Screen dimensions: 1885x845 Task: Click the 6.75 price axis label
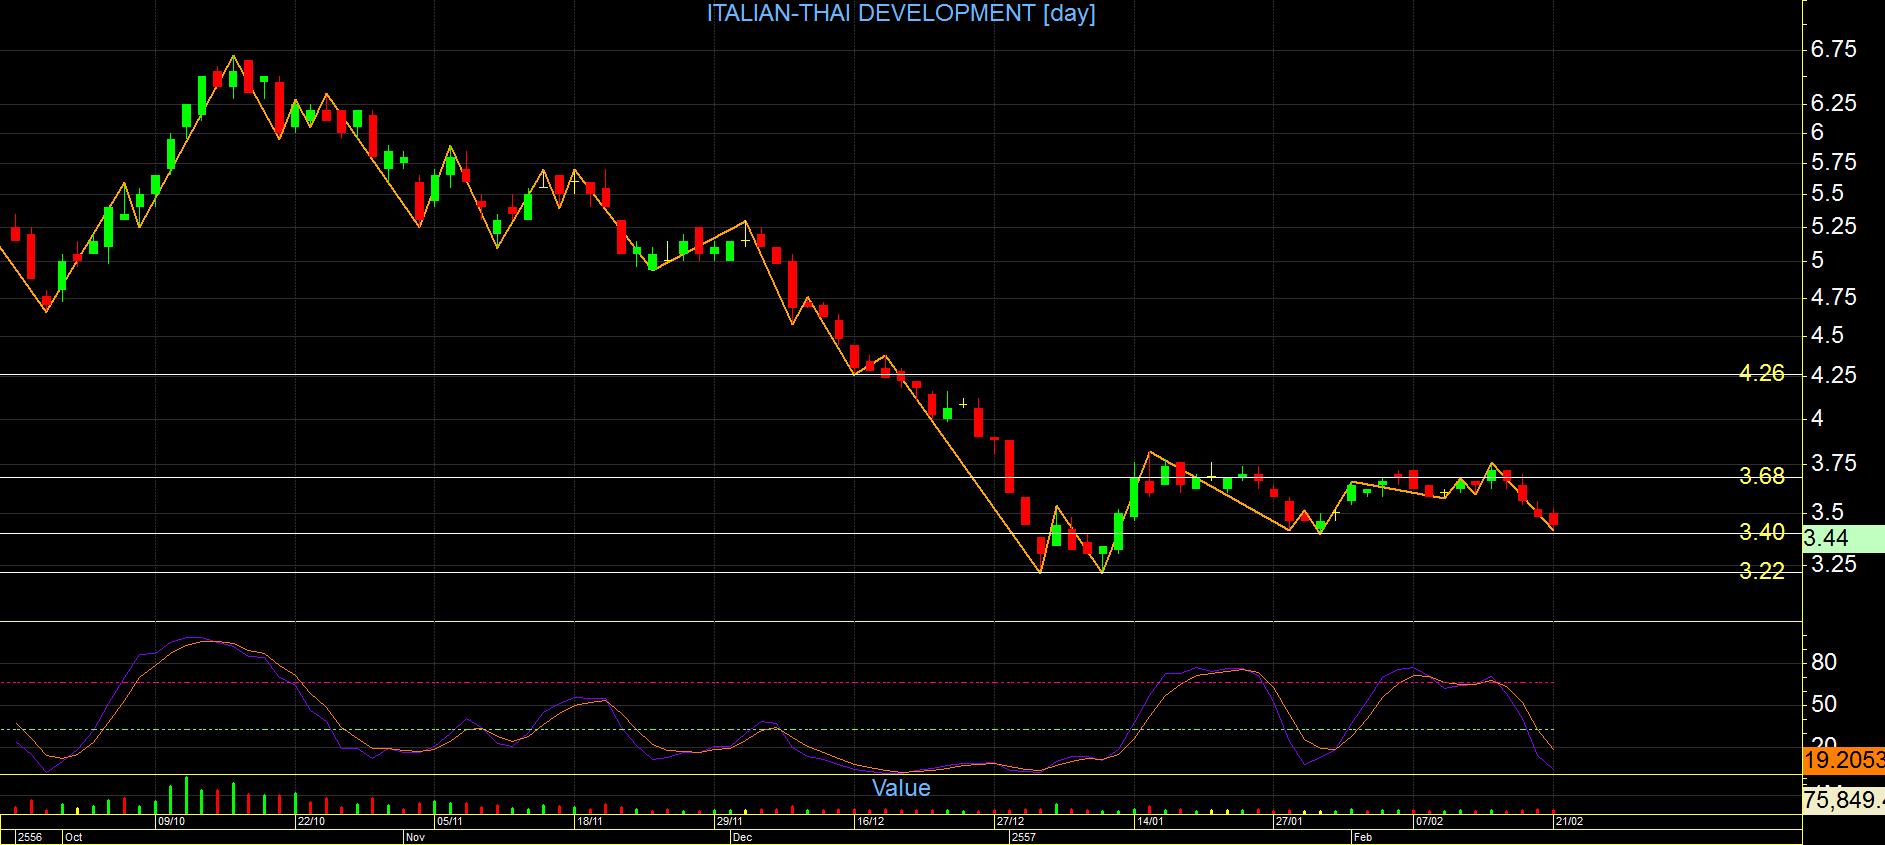pos(1833,50)
